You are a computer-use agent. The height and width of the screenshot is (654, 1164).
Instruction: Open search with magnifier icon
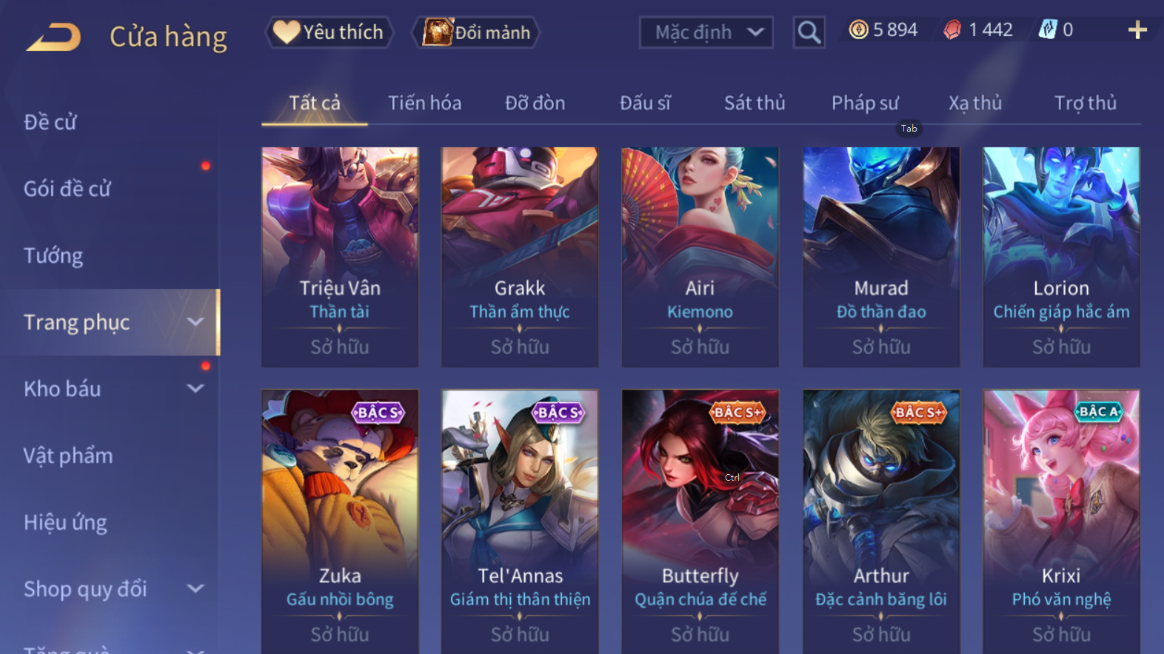click(808, 33)
